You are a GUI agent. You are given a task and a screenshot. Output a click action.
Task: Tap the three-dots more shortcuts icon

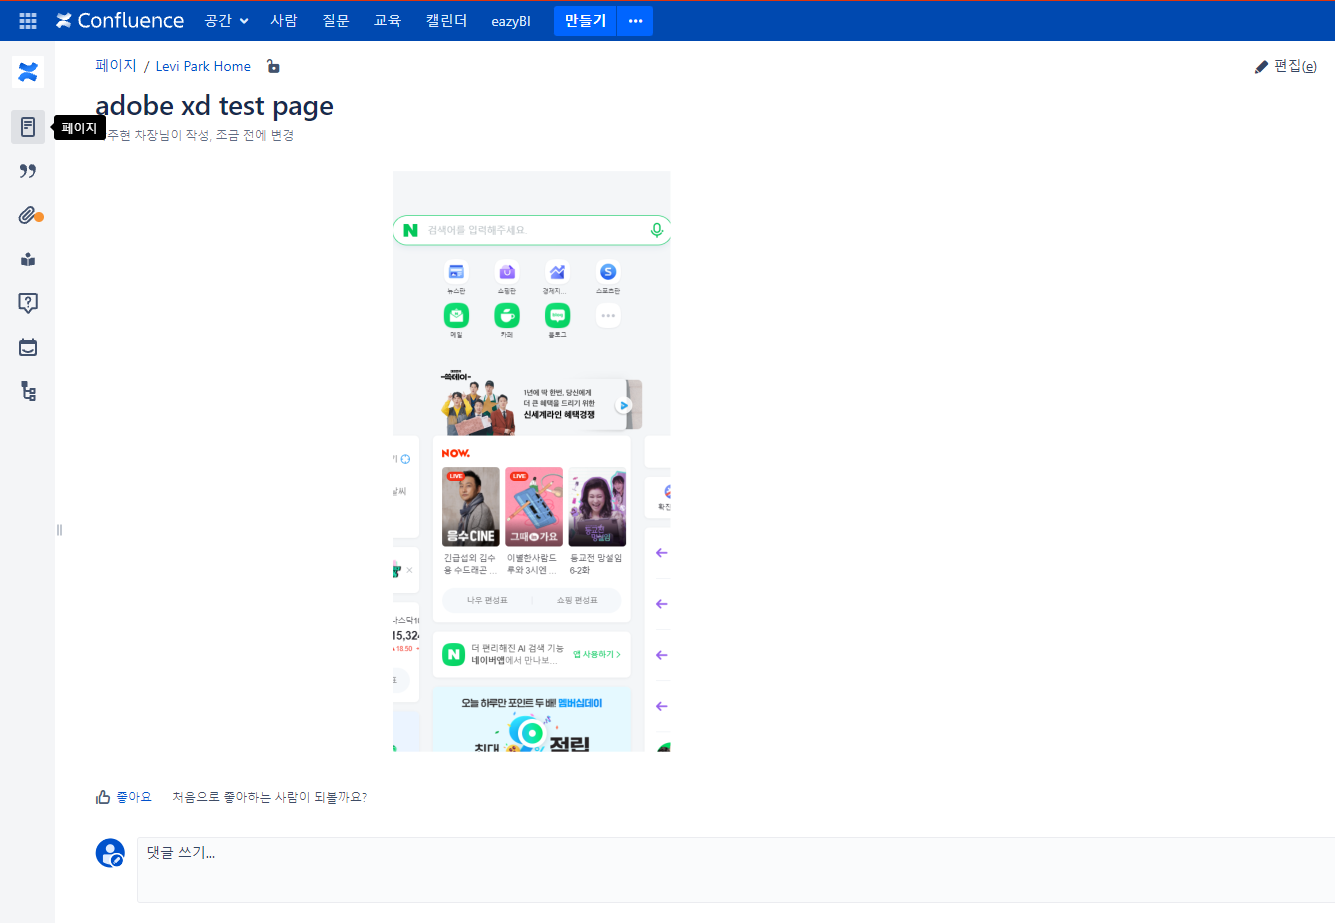click(608, 316)
